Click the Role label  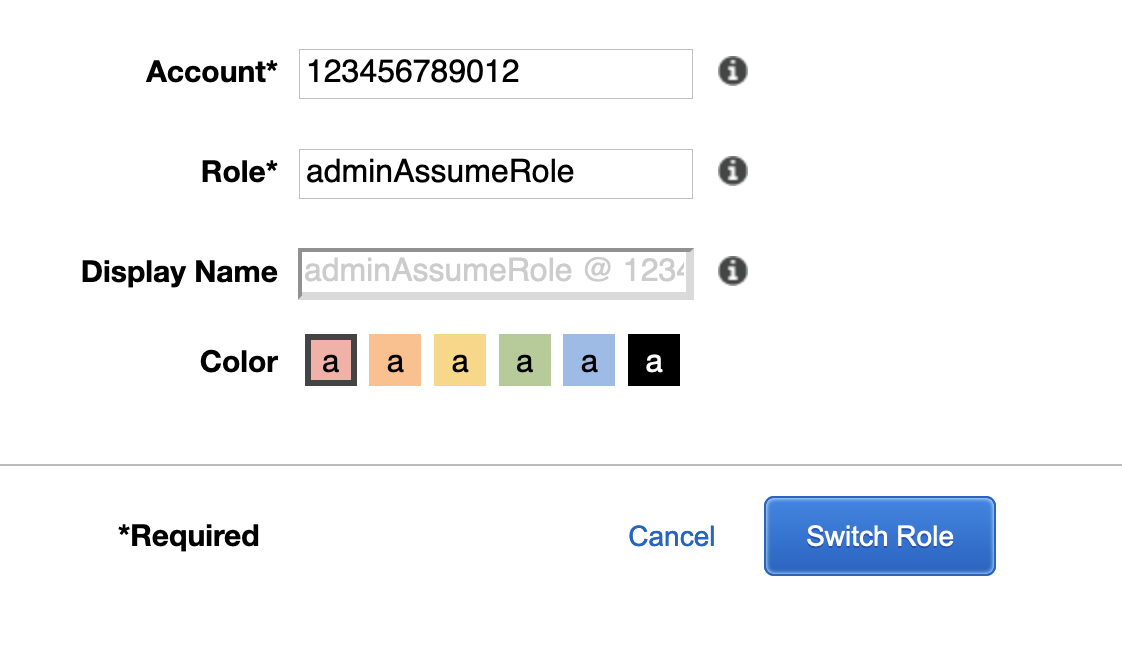coord(239,171)
